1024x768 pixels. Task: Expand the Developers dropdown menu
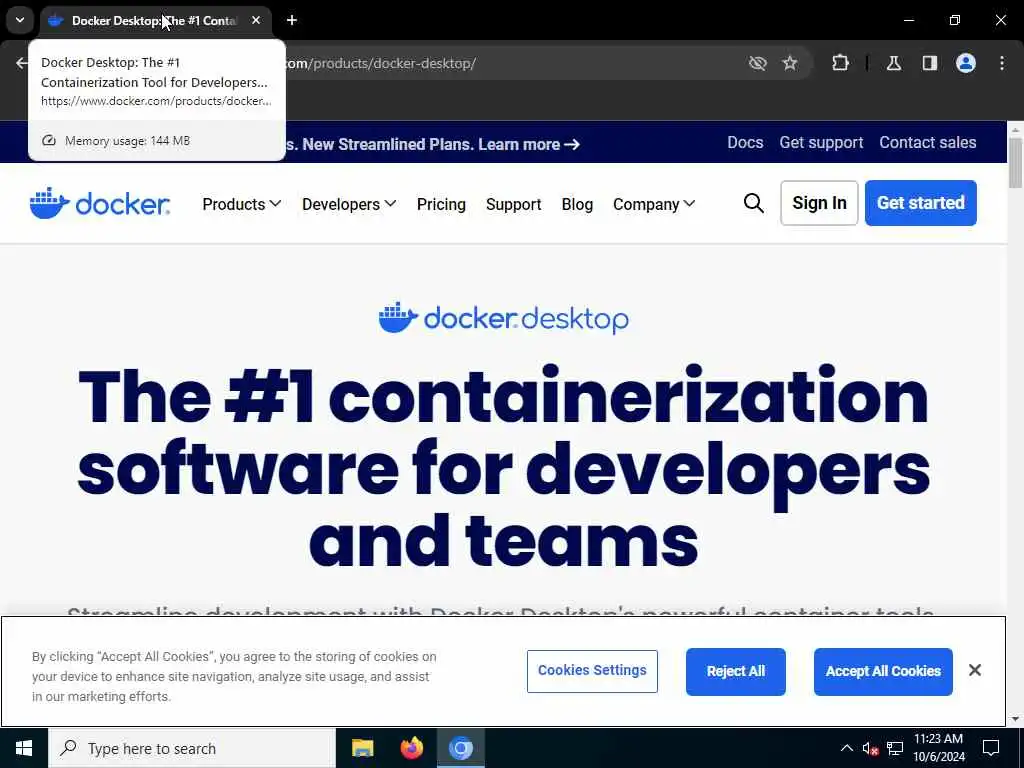pos(349,204)
